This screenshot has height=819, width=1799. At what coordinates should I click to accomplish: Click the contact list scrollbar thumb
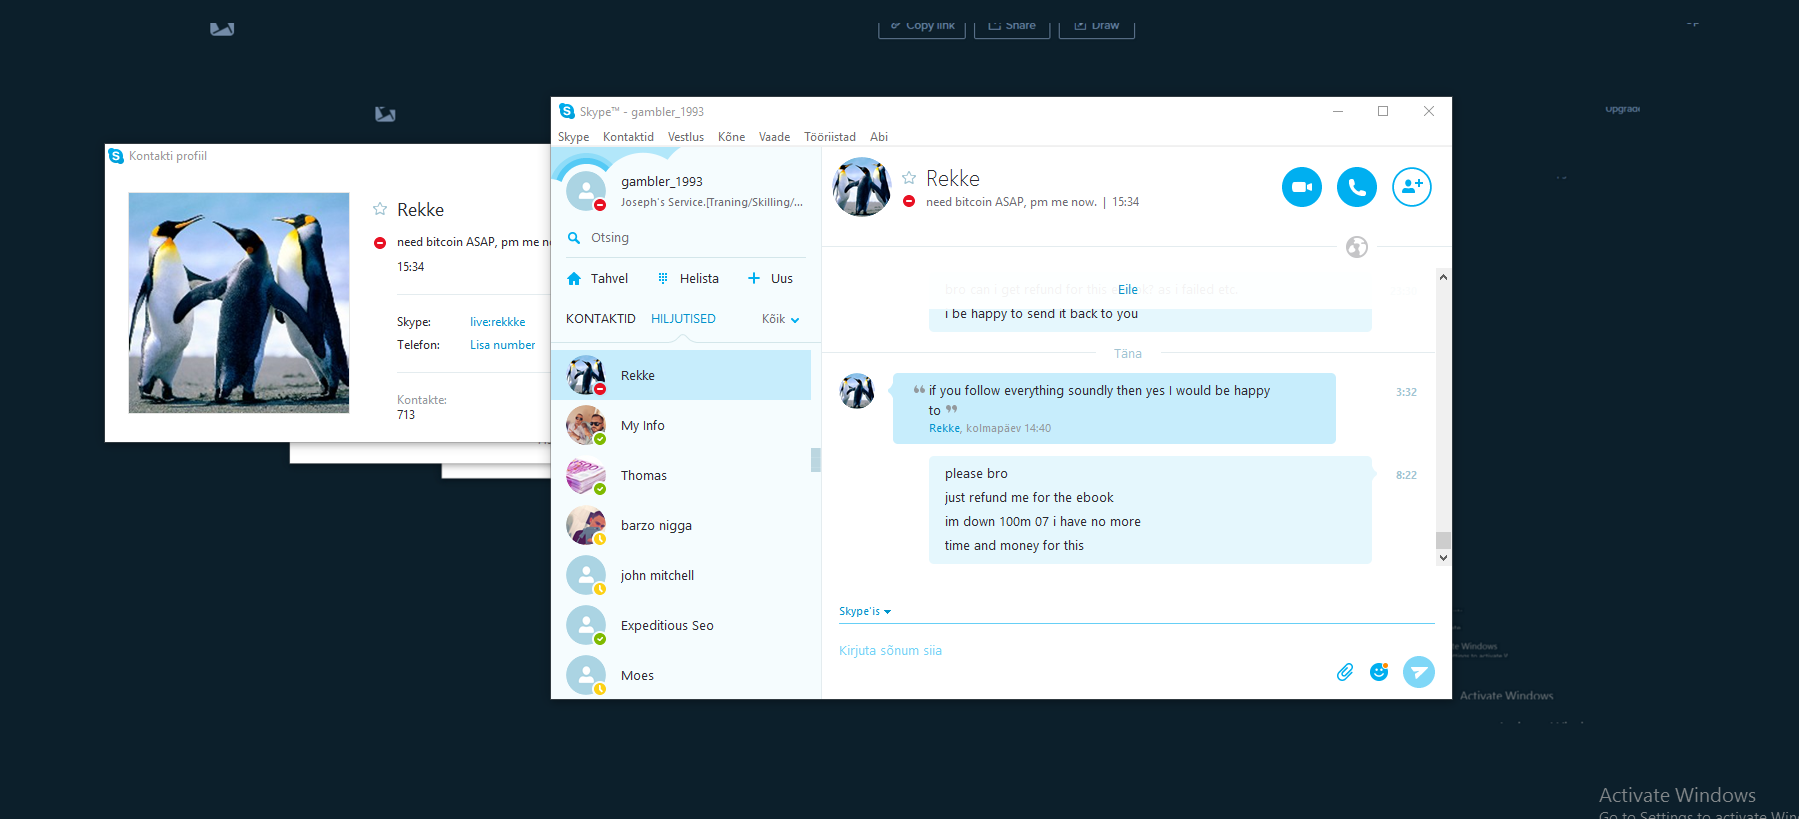816,460
